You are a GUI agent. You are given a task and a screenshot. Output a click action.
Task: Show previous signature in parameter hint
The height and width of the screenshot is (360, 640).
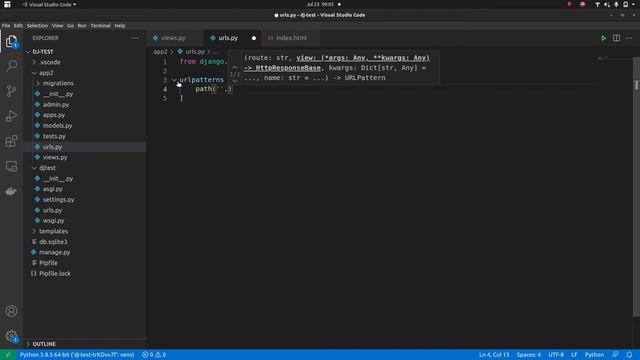[235, 67]
